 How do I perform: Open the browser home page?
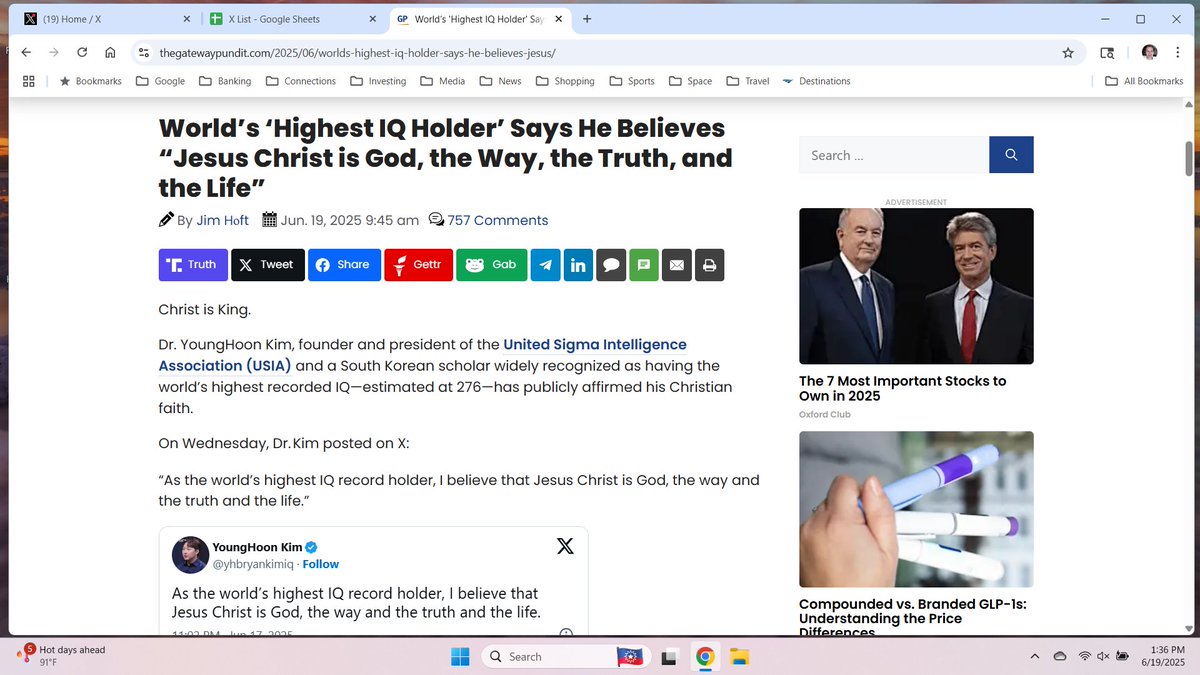tap(110, 52)
